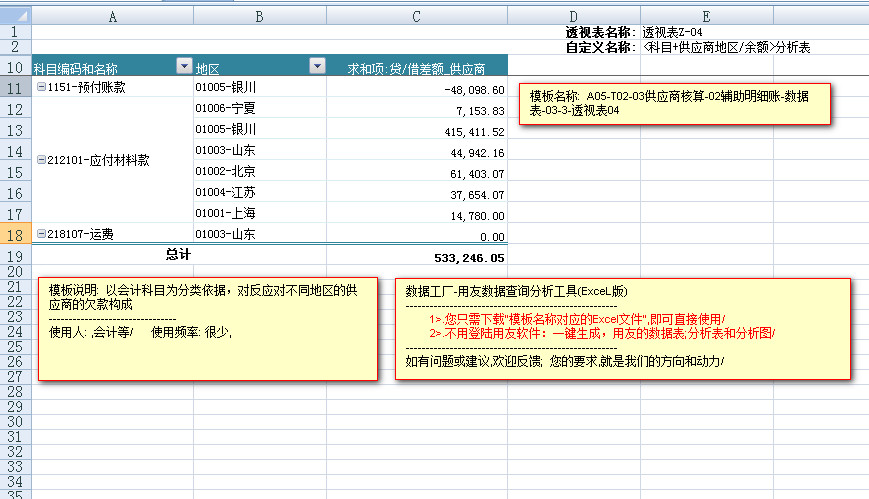869x499 pixels.
Task: Select column B header
Action: click(259, 16)
